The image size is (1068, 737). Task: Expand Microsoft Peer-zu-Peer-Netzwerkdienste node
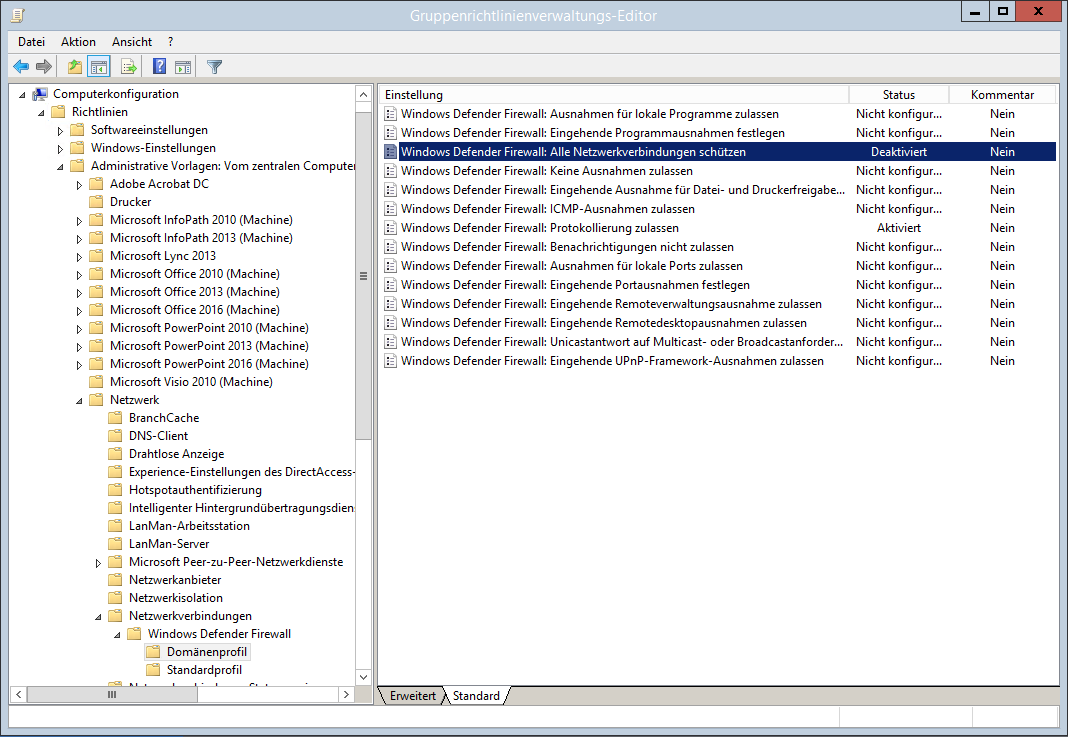click(98, 563)
